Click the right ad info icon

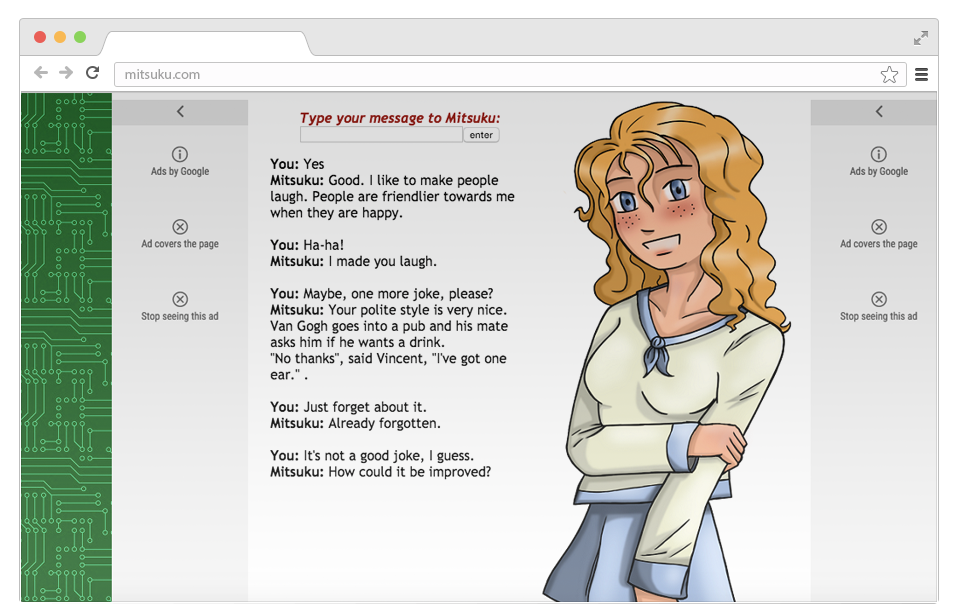879,154
